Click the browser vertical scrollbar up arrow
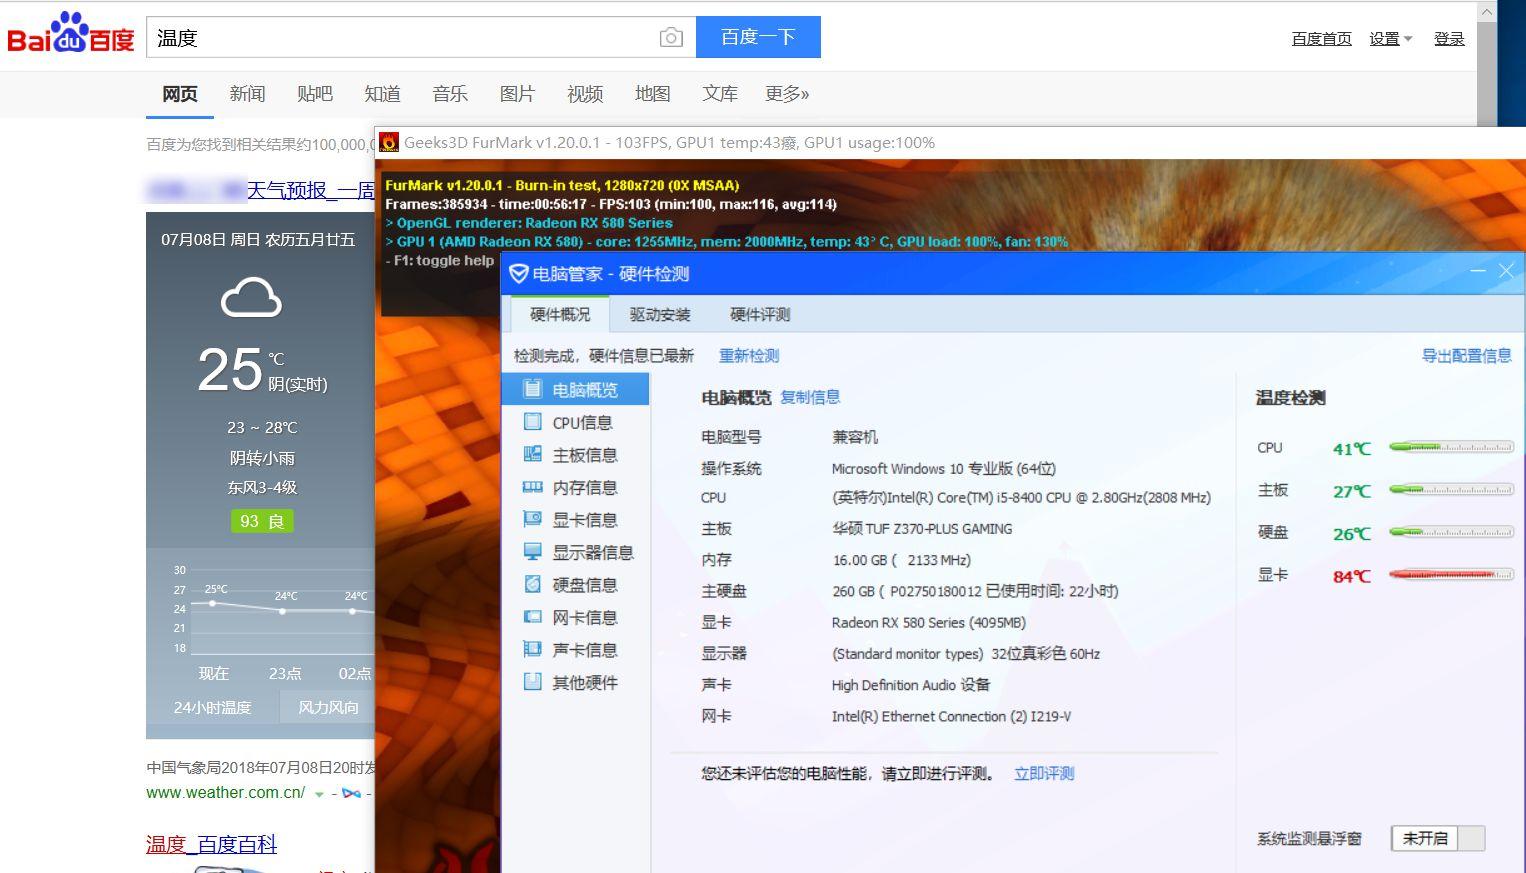 point(1487,12)
